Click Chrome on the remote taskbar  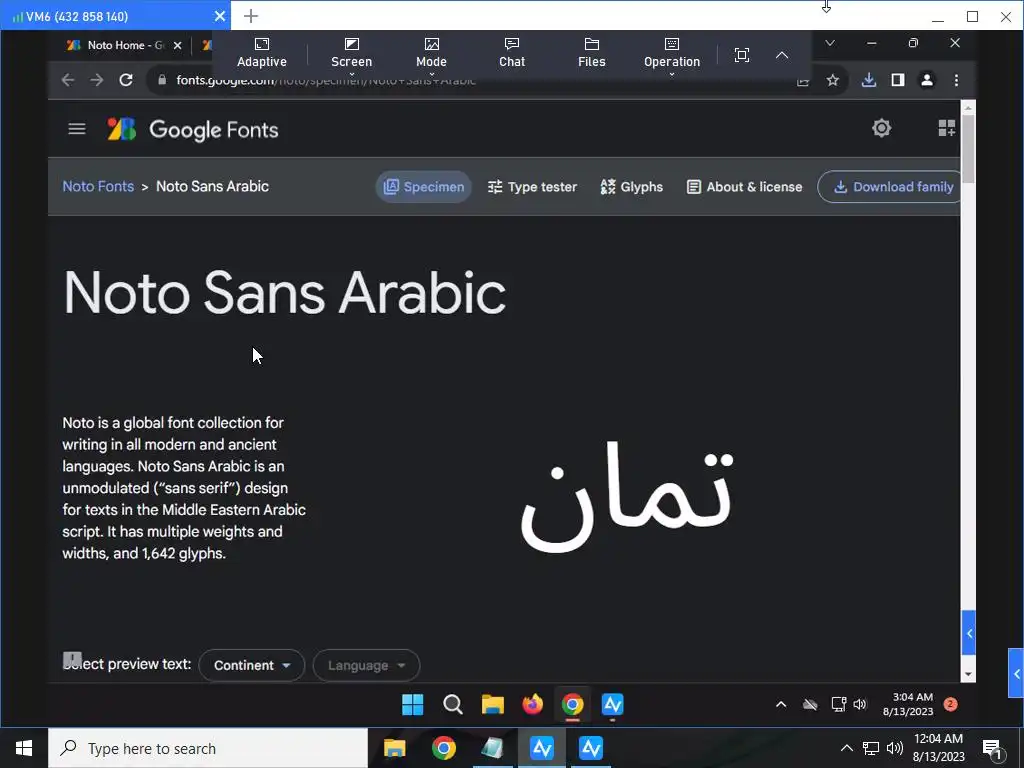(573, 705)
